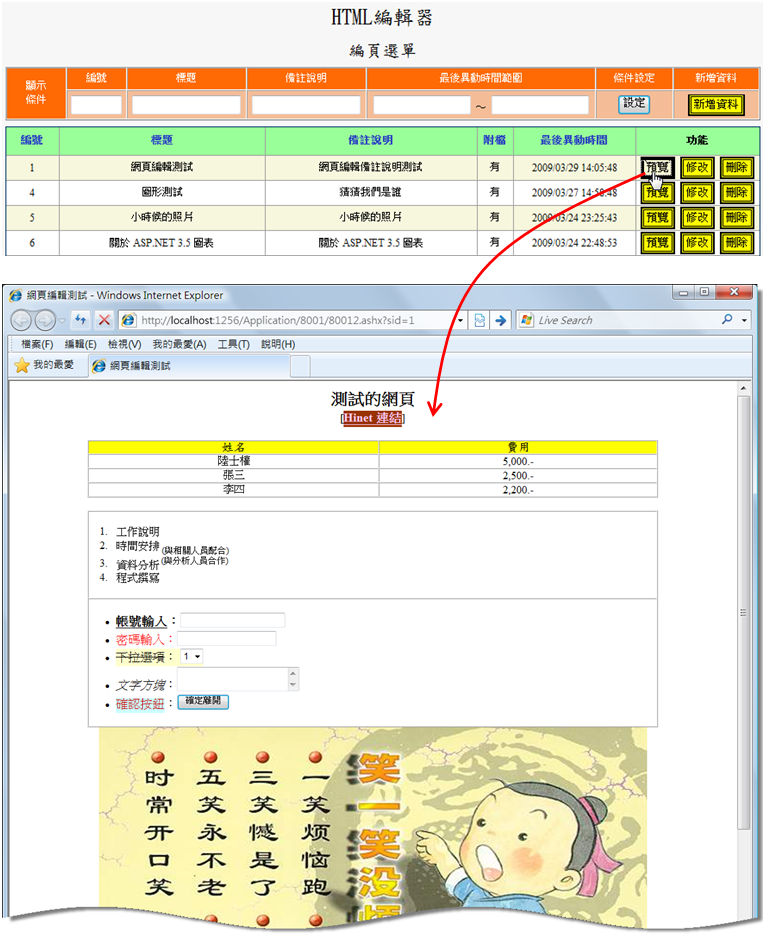Click the page scrollbar up arrow

click(x=743, y=388)
